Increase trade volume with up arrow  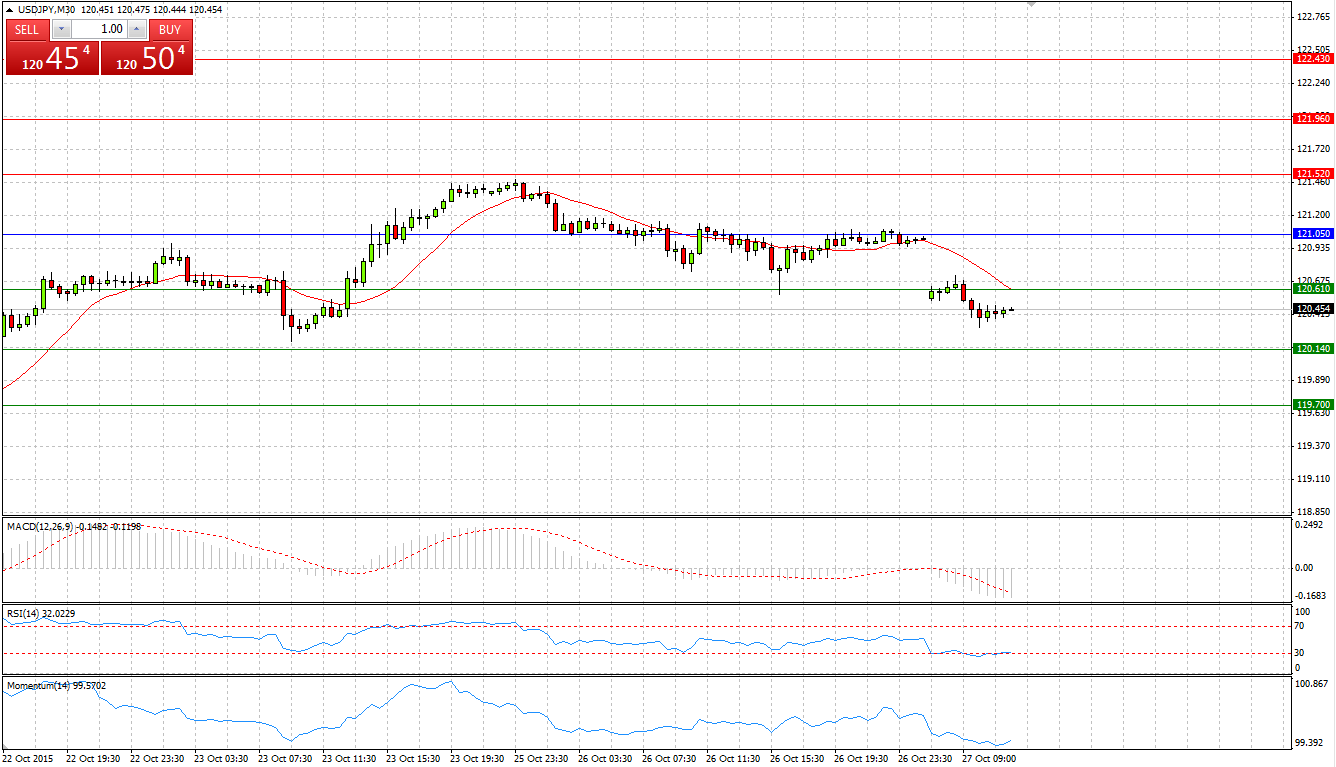coord(137,30)
